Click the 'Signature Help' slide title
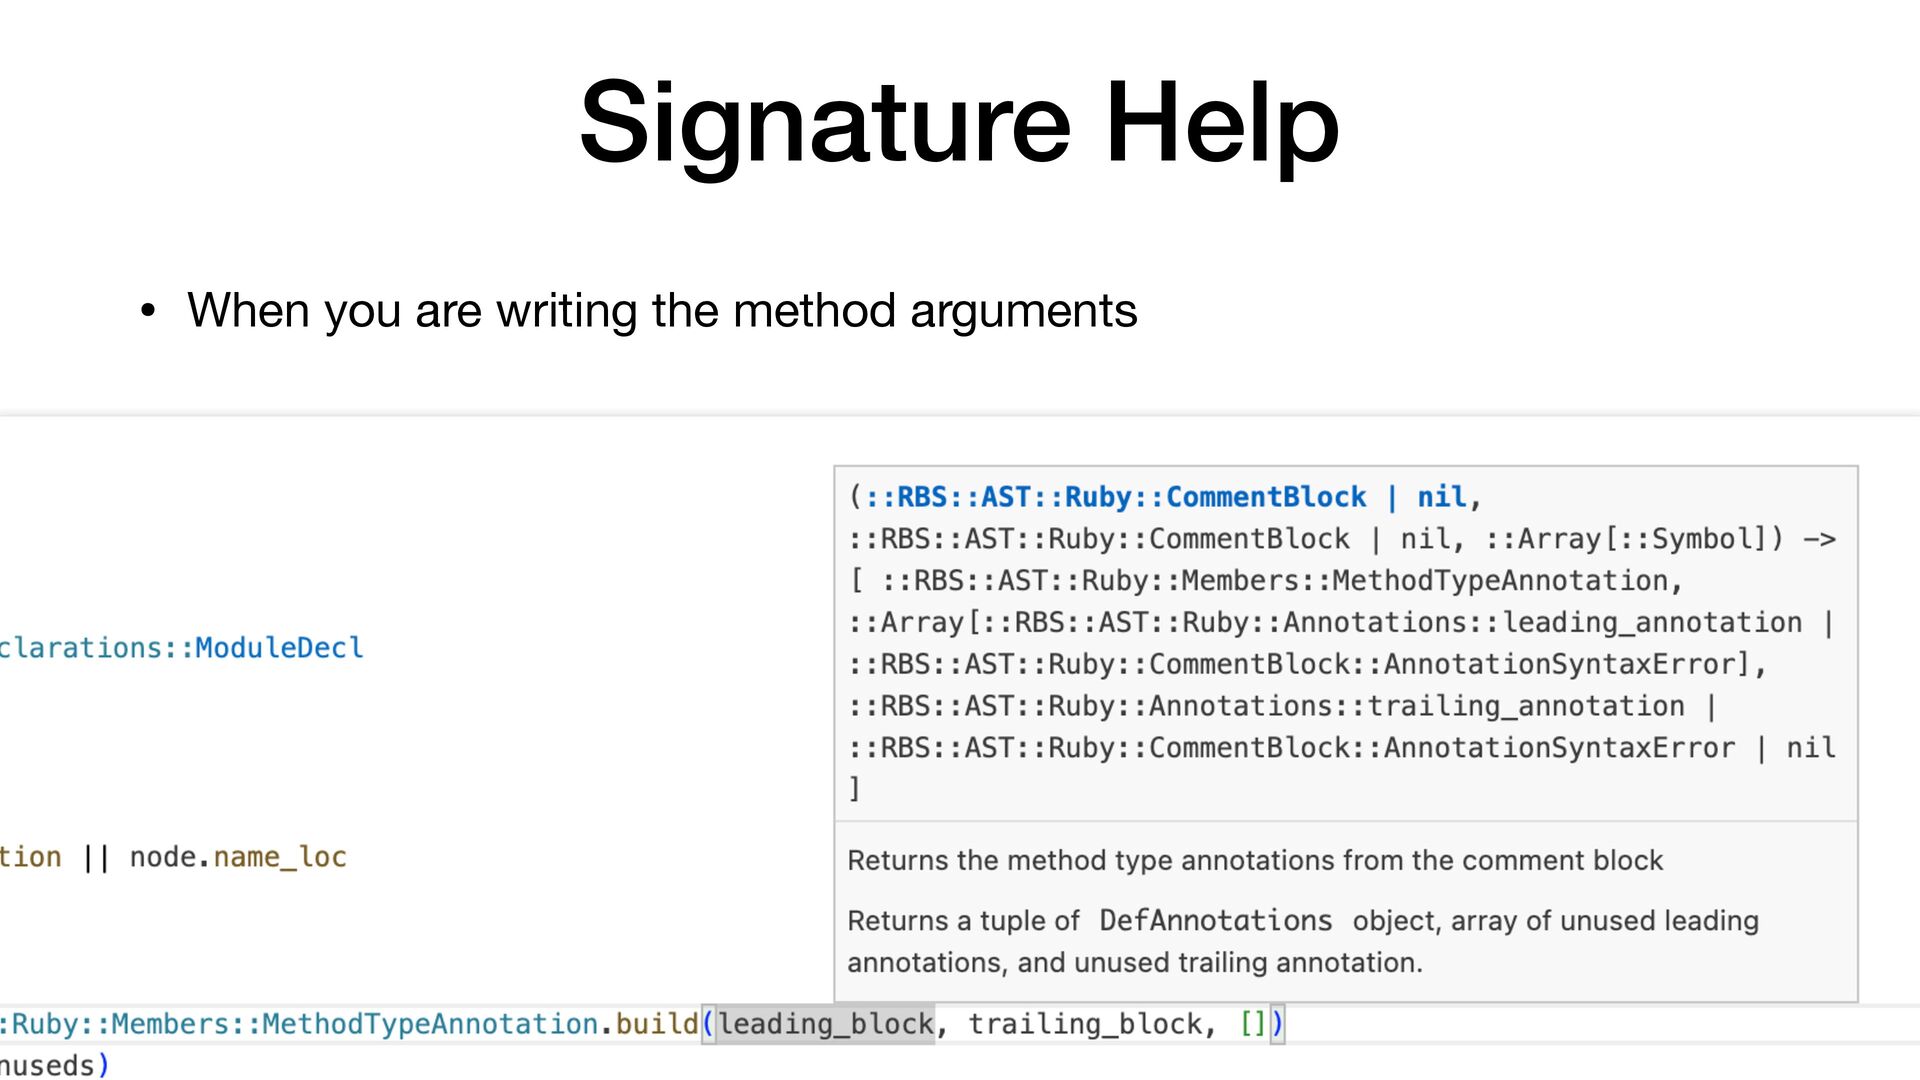Image resolution: width=1920 pixels, height=1080 pixels. [x=958, y=124]
